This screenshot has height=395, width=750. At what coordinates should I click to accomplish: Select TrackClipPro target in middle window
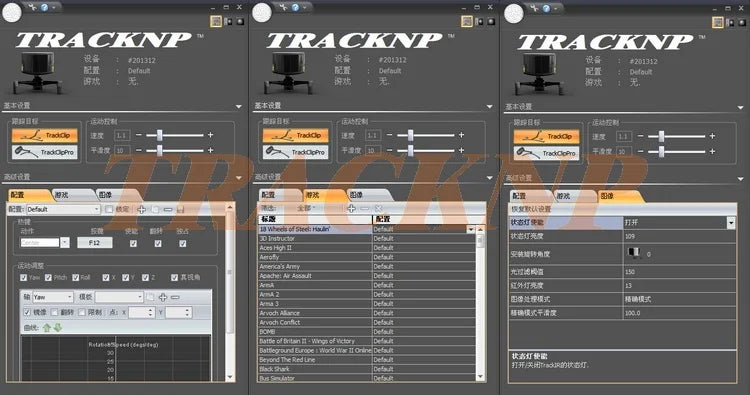[x=295, y=152]
